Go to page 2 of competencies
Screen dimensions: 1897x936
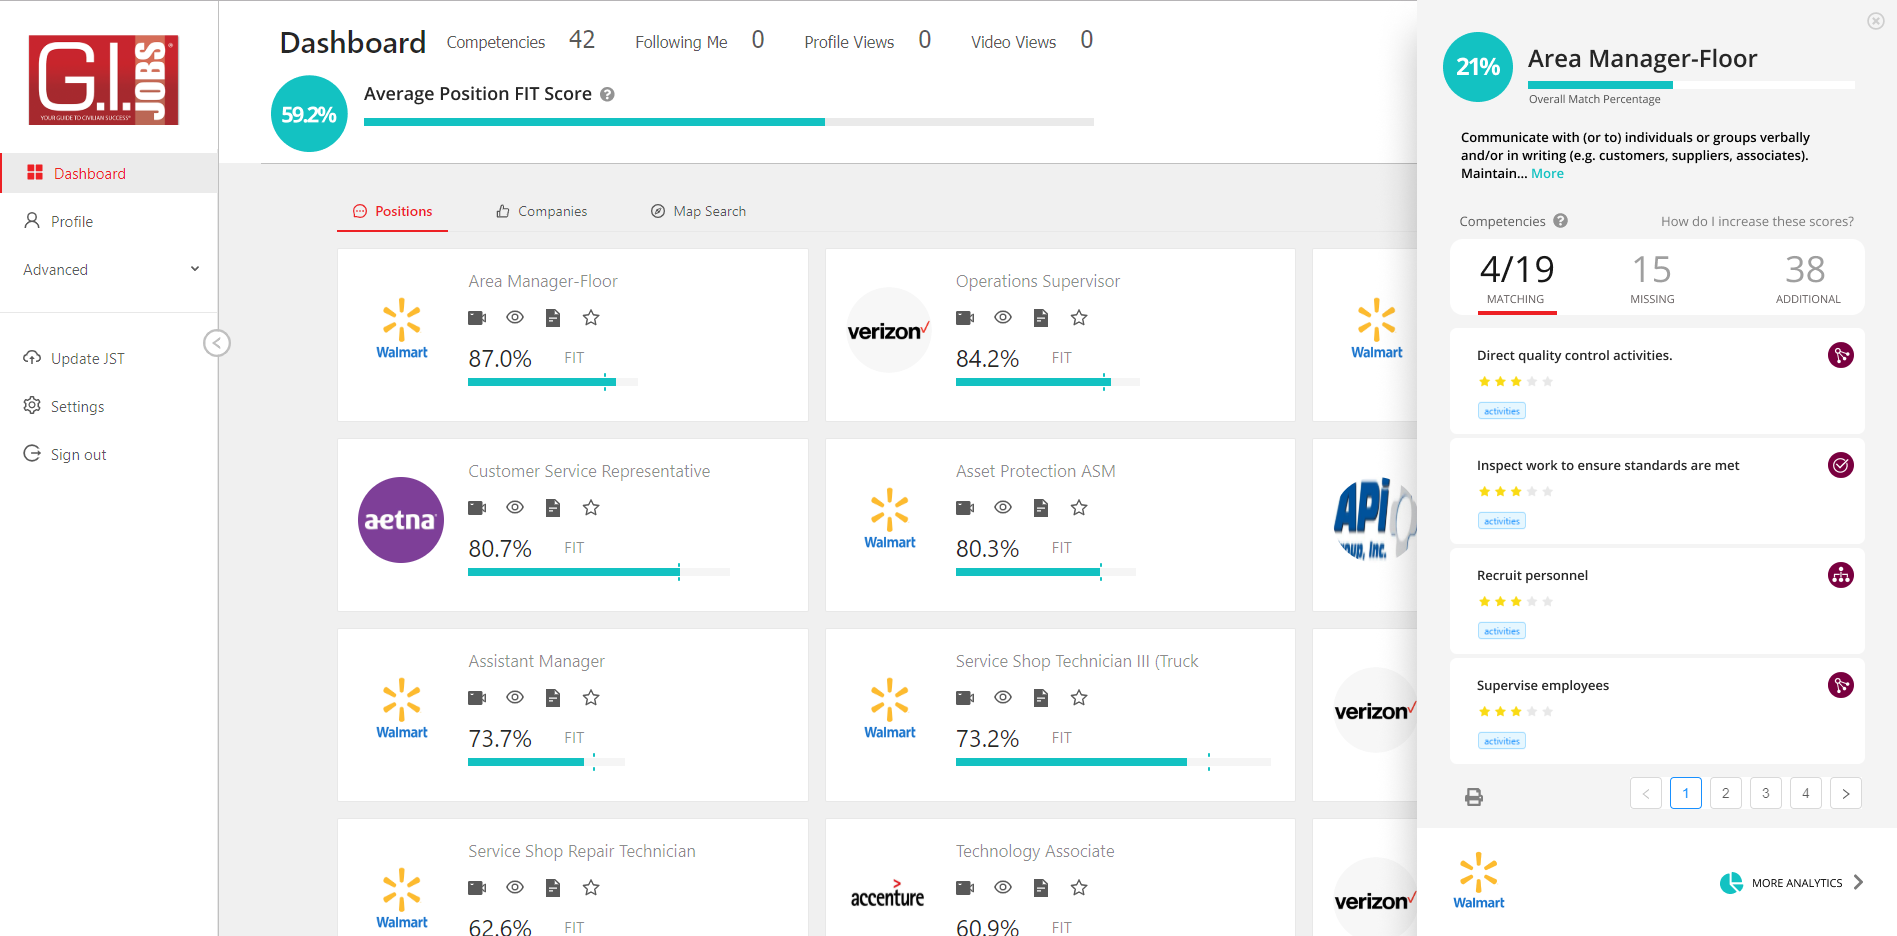[x=1726, y=793]
